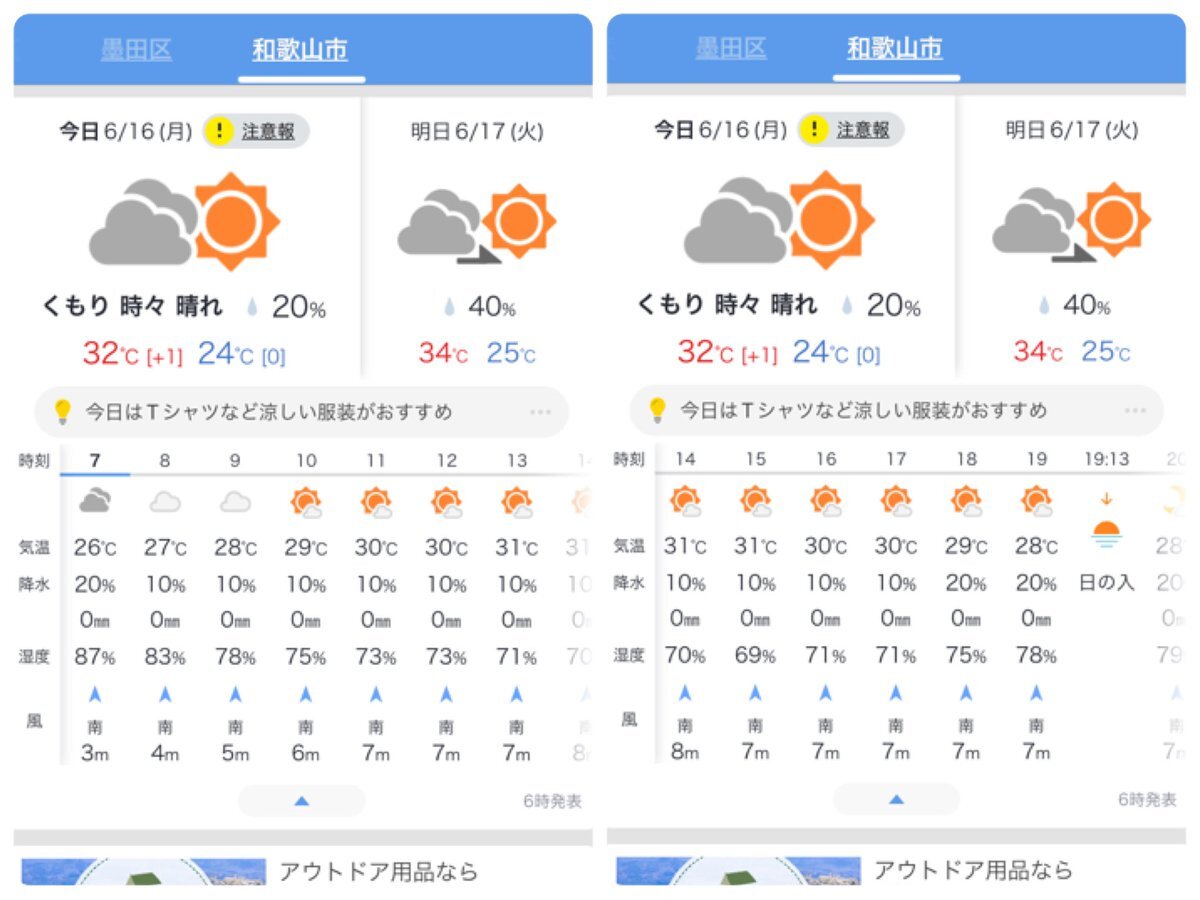Tap the south wind arrow at 10 o'clock
The height and width of the screenshot is (900, 1200).
click(x=306, y=694)
